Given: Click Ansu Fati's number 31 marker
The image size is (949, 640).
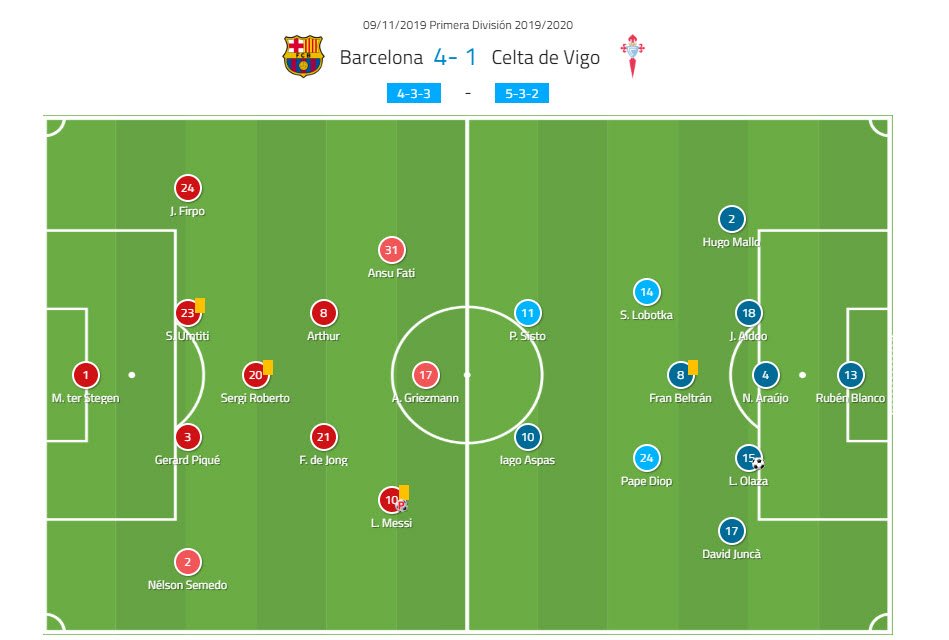Looking at the screenshot, I should click(392, 250).
